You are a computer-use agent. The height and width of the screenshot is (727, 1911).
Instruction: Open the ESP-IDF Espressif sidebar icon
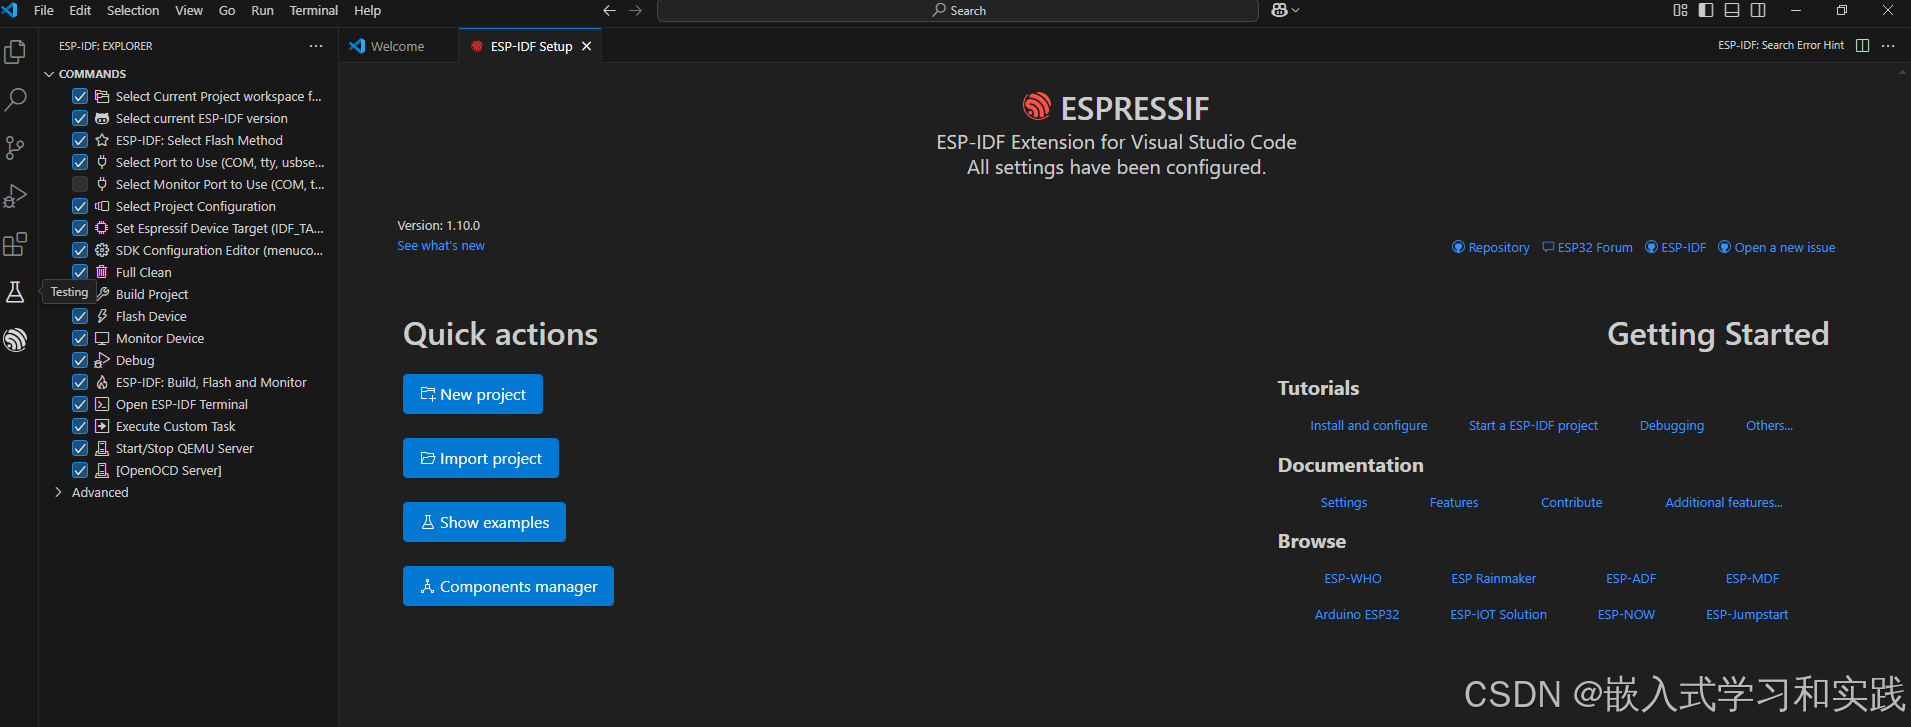tap(15, 340)
